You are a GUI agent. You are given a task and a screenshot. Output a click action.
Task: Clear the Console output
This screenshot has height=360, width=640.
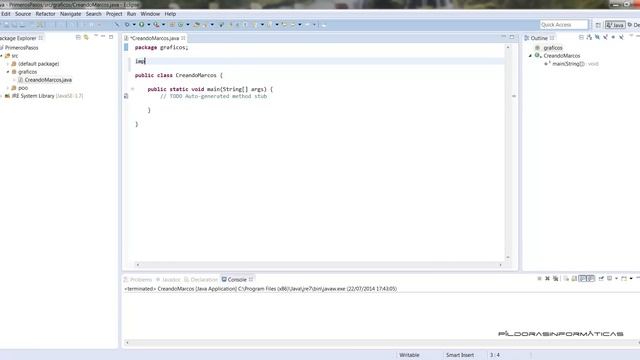point(566,278)
